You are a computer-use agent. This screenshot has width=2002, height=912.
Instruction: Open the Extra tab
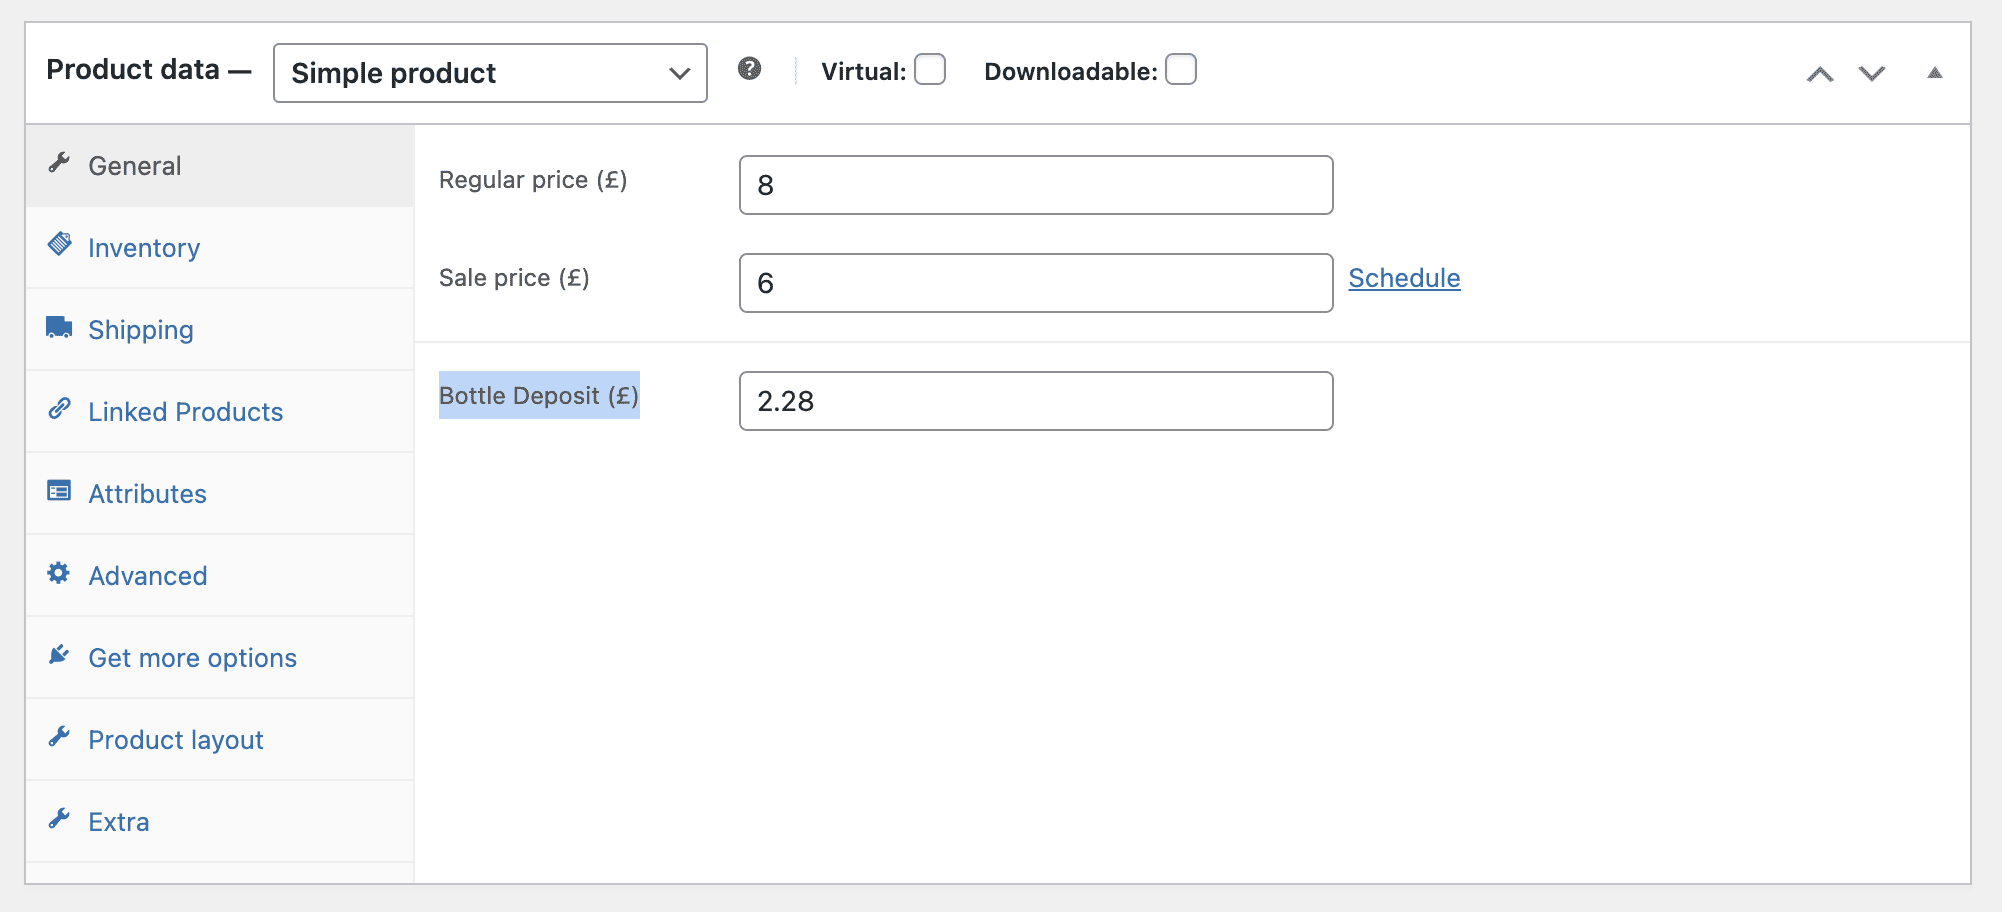pyautogui.click(x=118, y=820)
